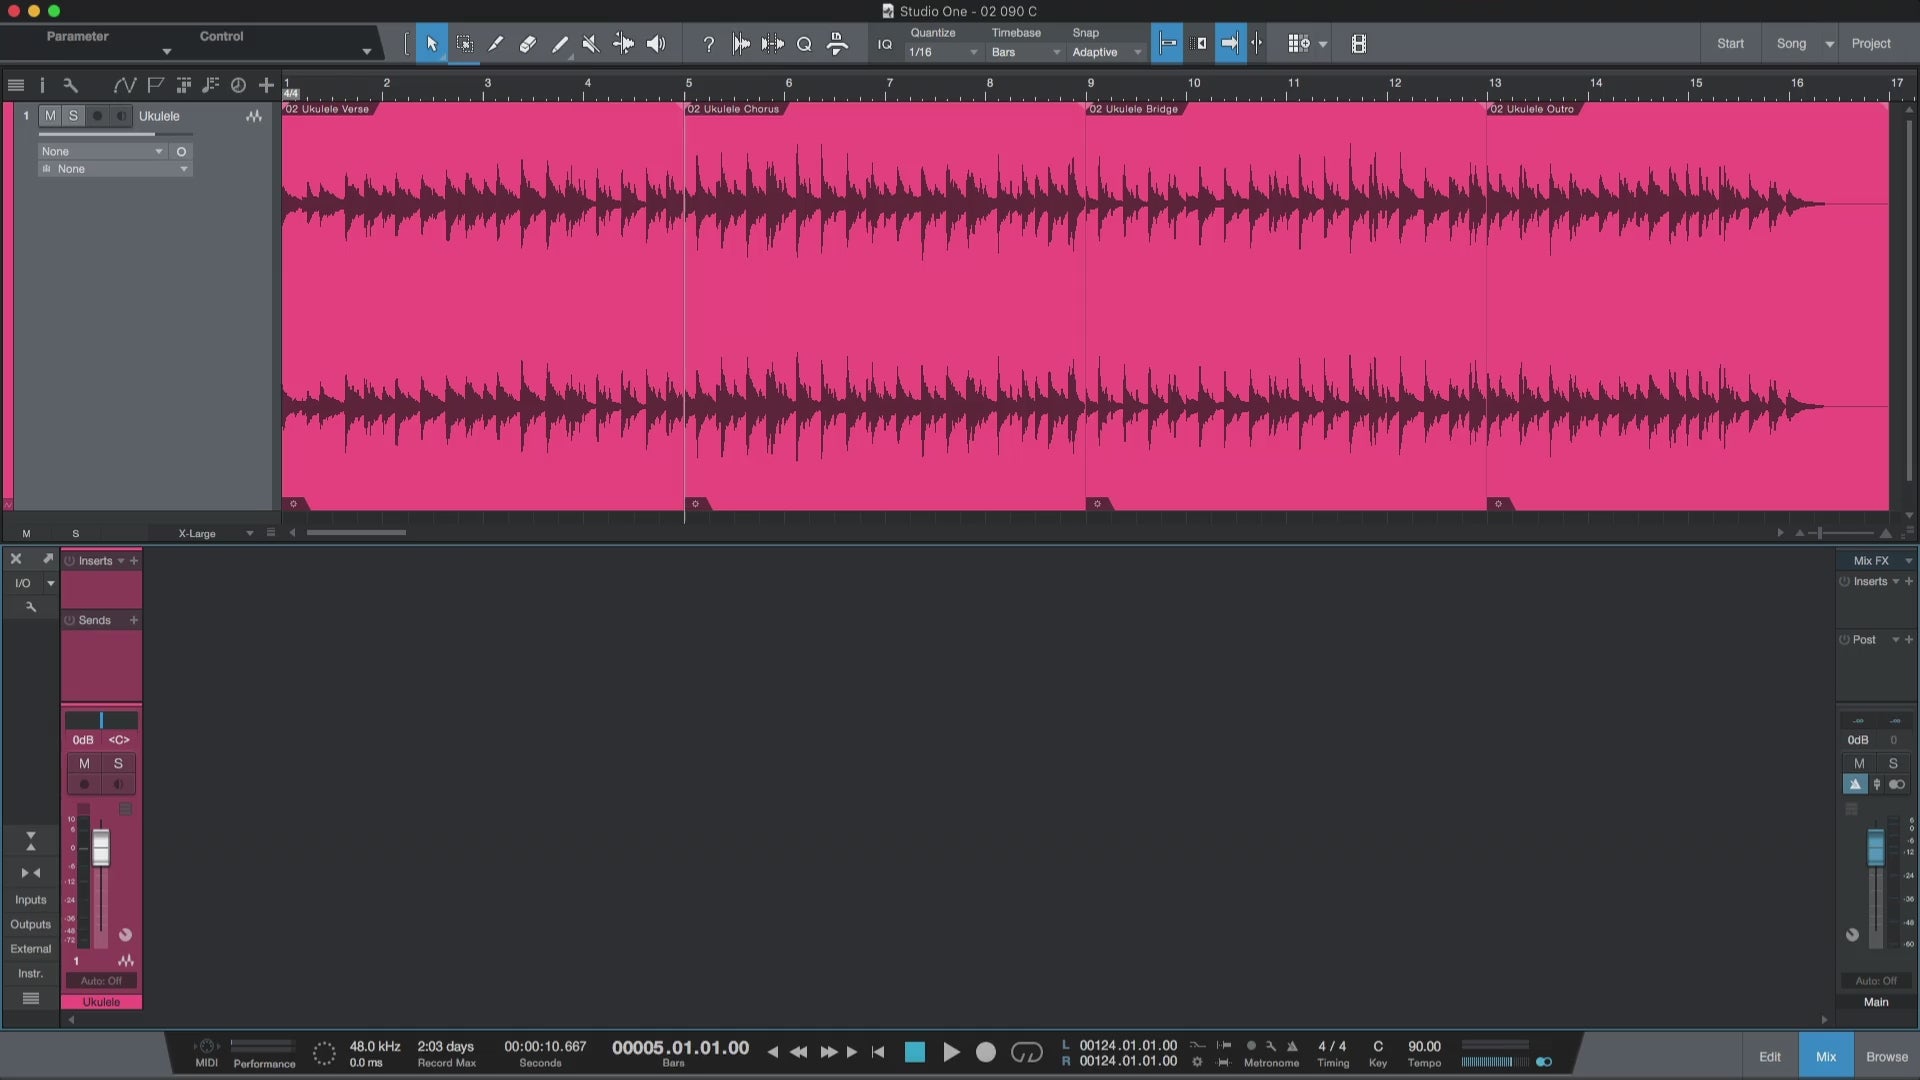Click the Record button in transport
Screen dimensions: 1920x1080
tap(985, 1052)
